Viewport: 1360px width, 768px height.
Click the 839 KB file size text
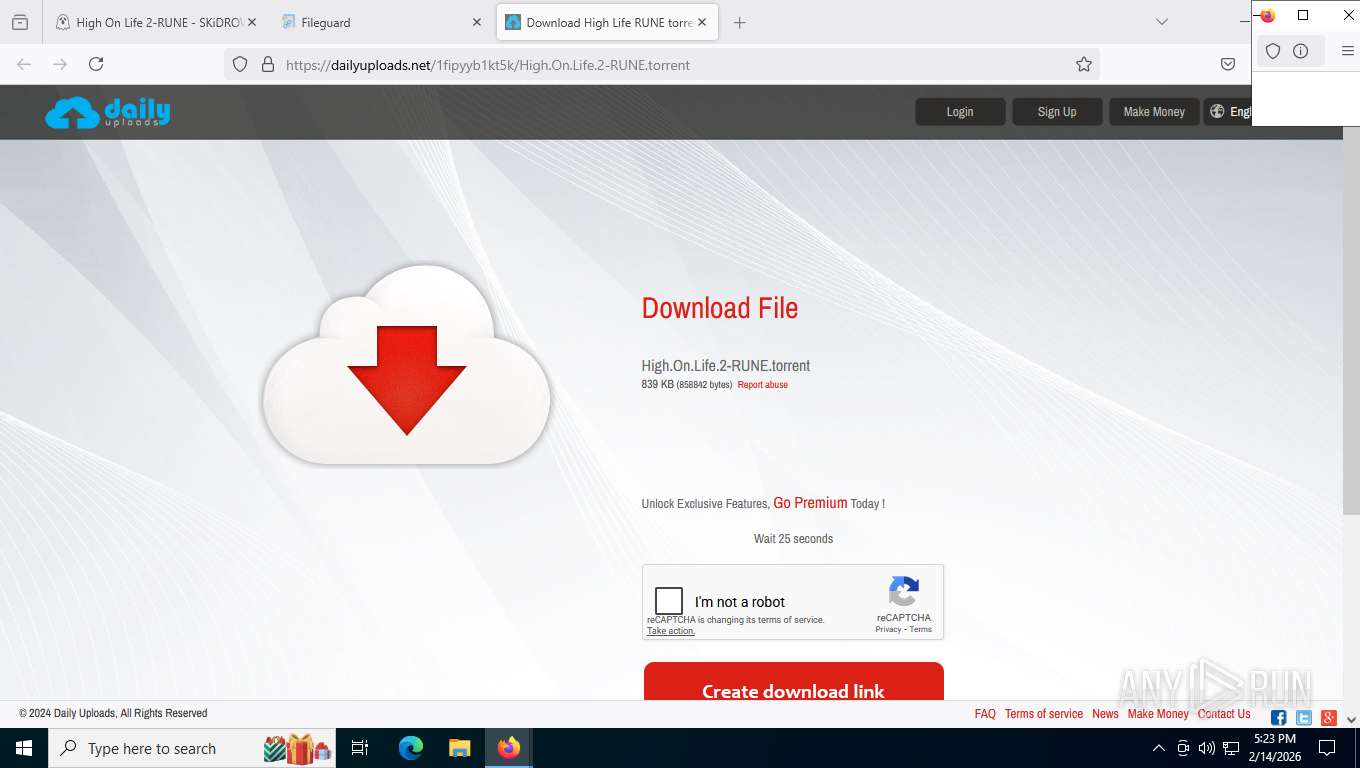click(x=657, y=384)
